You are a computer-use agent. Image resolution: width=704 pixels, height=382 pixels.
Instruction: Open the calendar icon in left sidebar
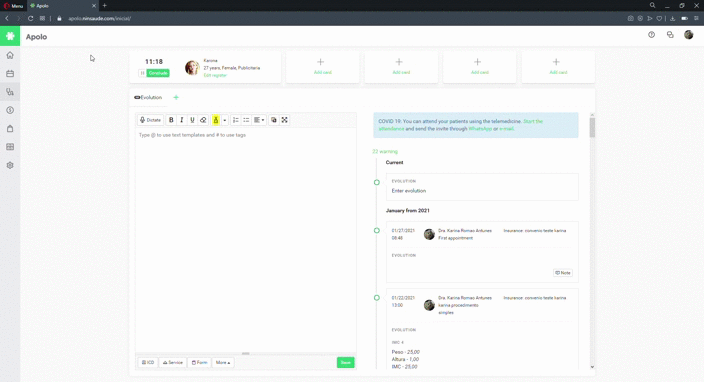pos(10,74)
